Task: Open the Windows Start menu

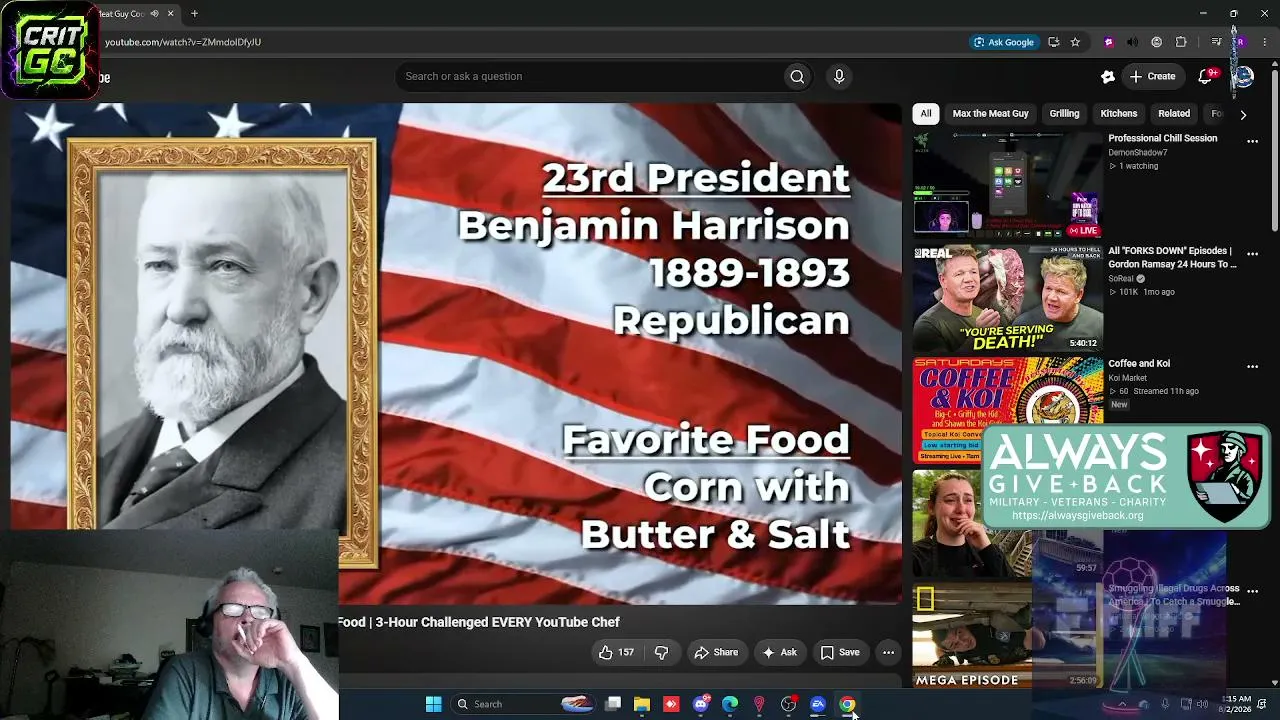Action: click(x=433, y=704)
